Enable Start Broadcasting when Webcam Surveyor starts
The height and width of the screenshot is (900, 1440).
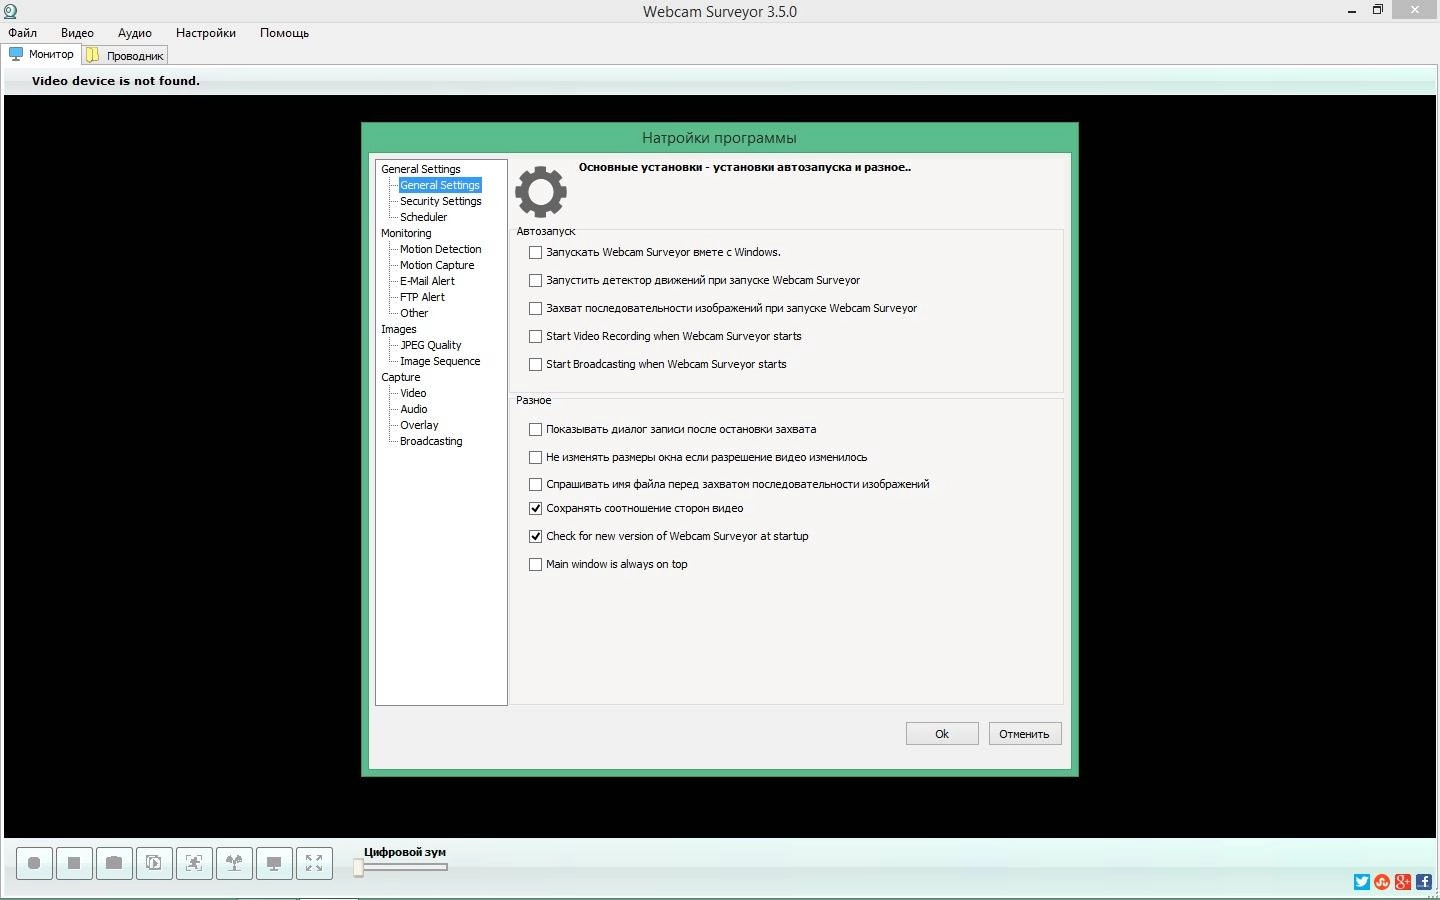coord(535,365)
